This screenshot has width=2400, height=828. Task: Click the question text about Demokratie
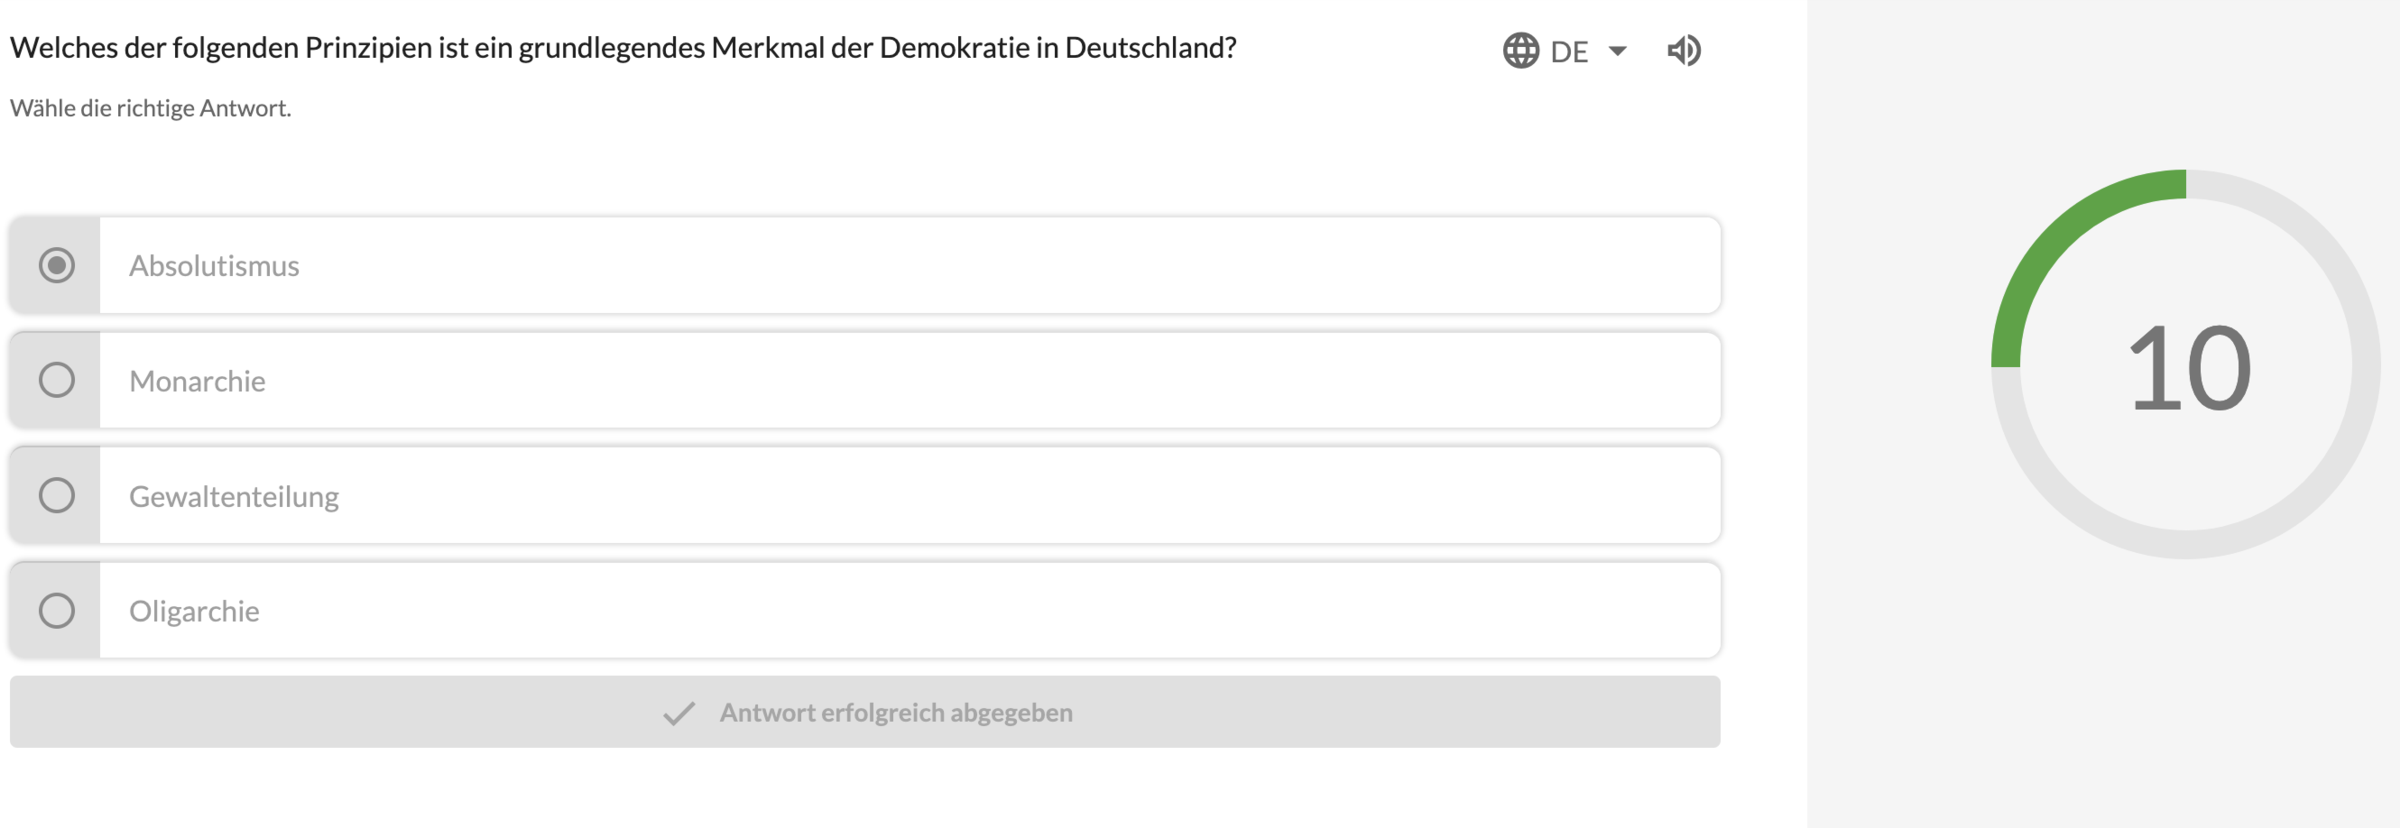623,48
